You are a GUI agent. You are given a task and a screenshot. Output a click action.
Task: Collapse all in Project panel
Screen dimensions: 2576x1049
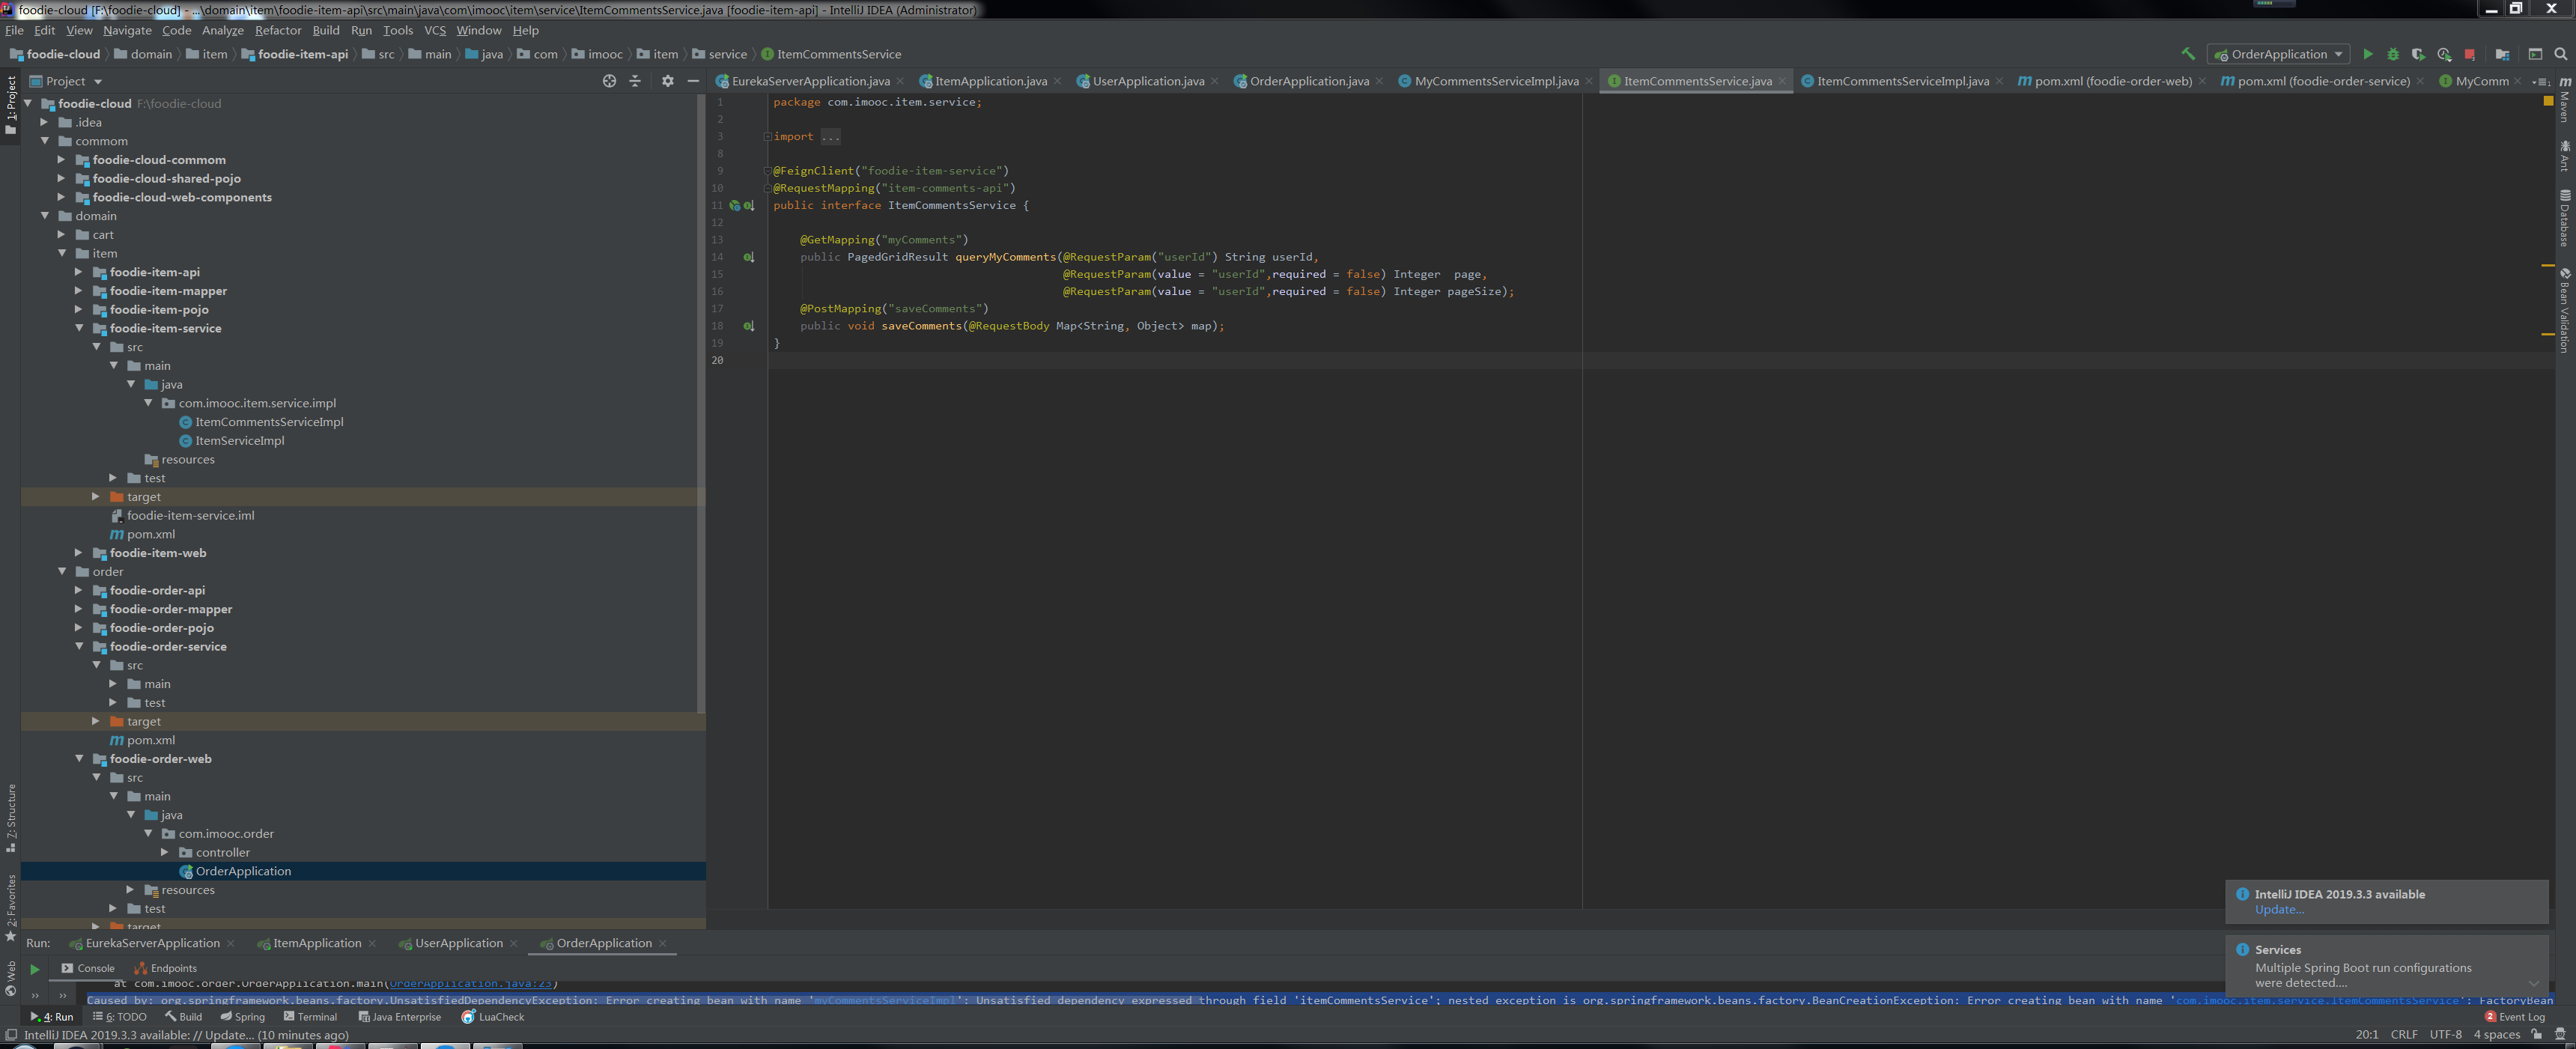635,81
